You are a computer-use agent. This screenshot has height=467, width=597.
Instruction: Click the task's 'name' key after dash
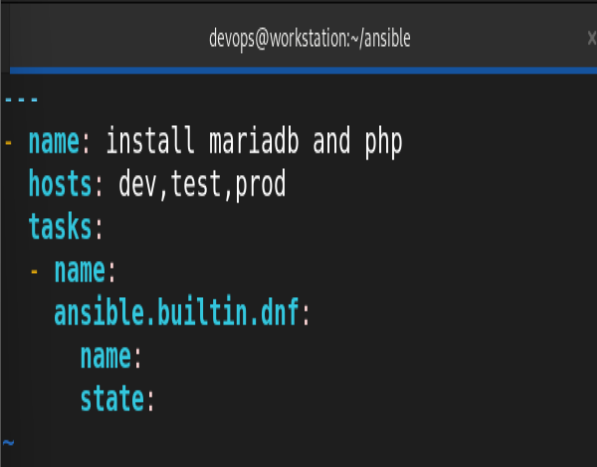coord(80,271)
